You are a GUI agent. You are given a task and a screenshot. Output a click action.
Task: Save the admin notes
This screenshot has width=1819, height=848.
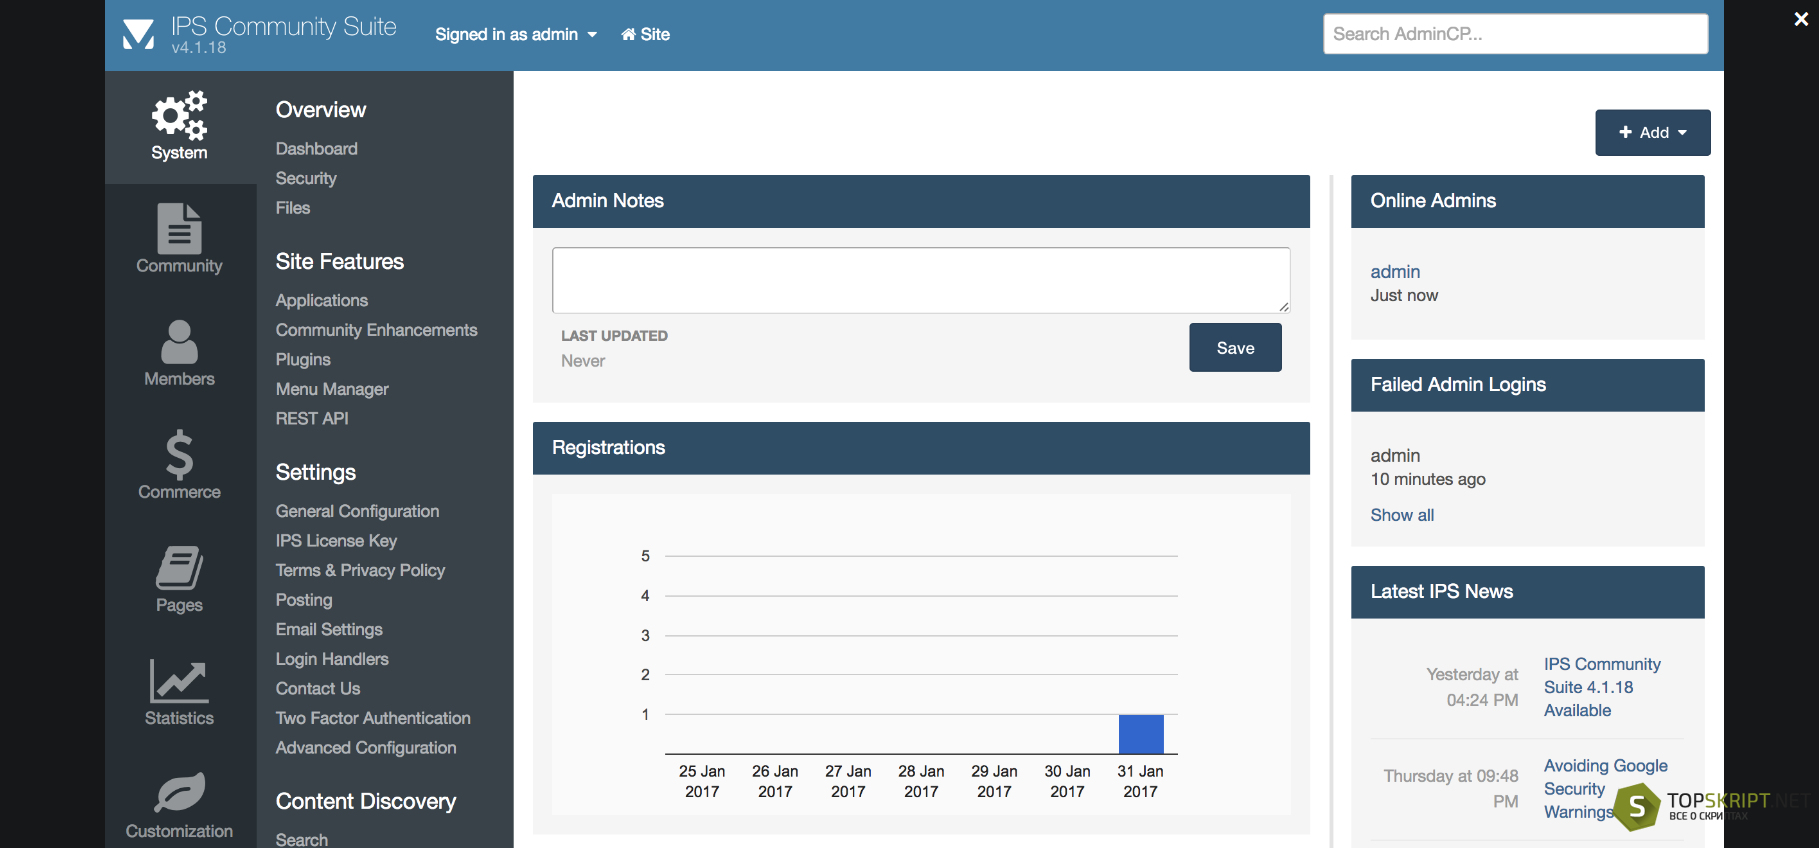click(1235, 348)
